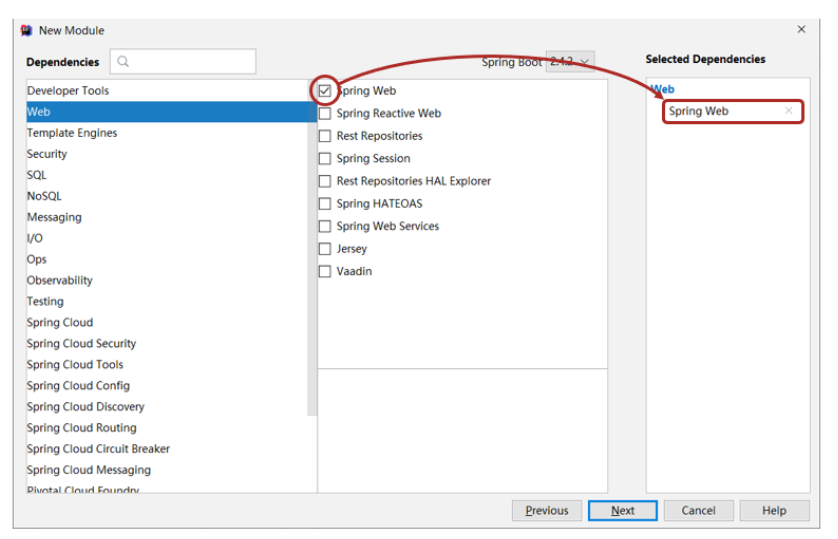The image size is (838, 539).
Task: Select Spring Cloud Tools category
Action: [167, 365]
